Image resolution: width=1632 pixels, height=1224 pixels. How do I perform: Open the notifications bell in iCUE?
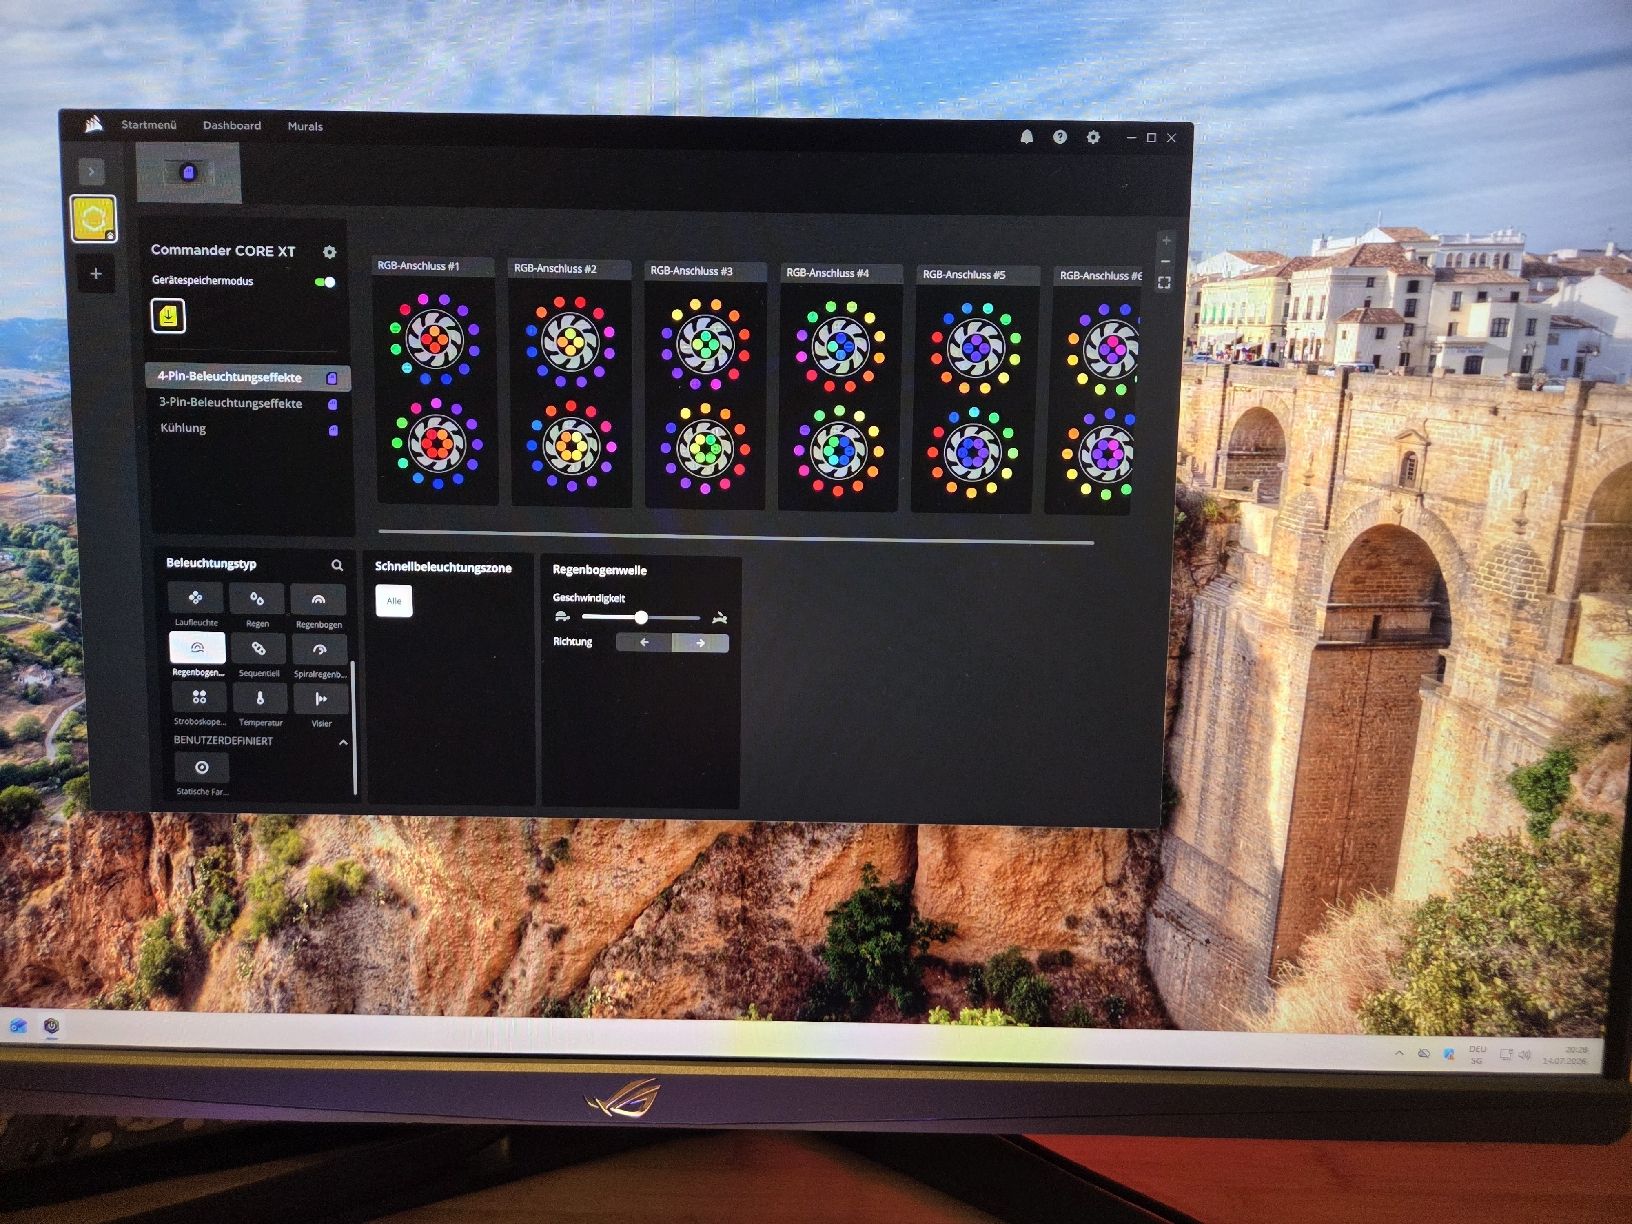1026,137
